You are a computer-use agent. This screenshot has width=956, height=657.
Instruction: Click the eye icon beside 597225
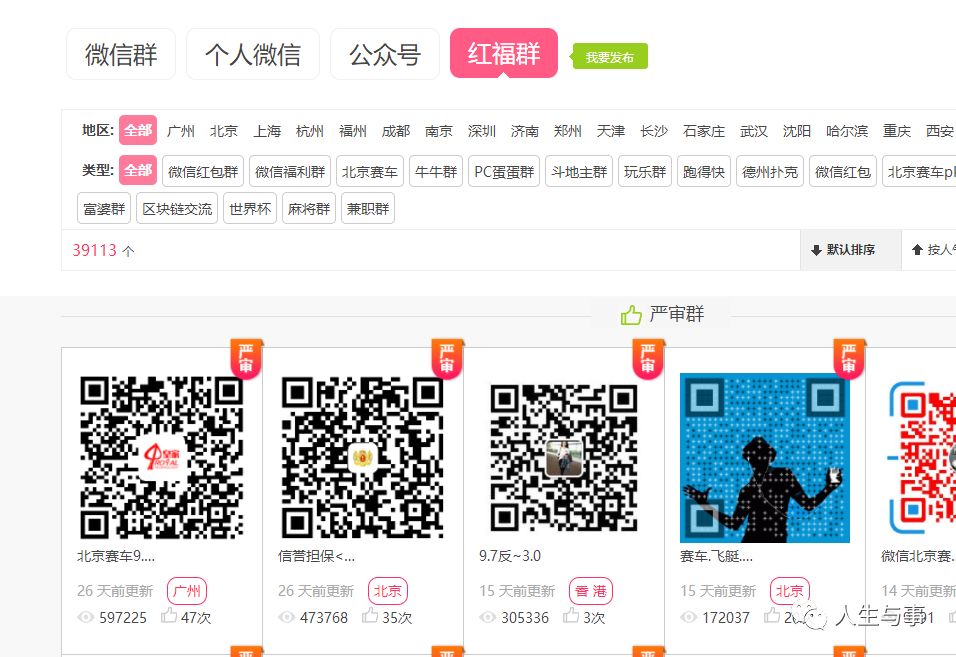[x=85, y=617]
